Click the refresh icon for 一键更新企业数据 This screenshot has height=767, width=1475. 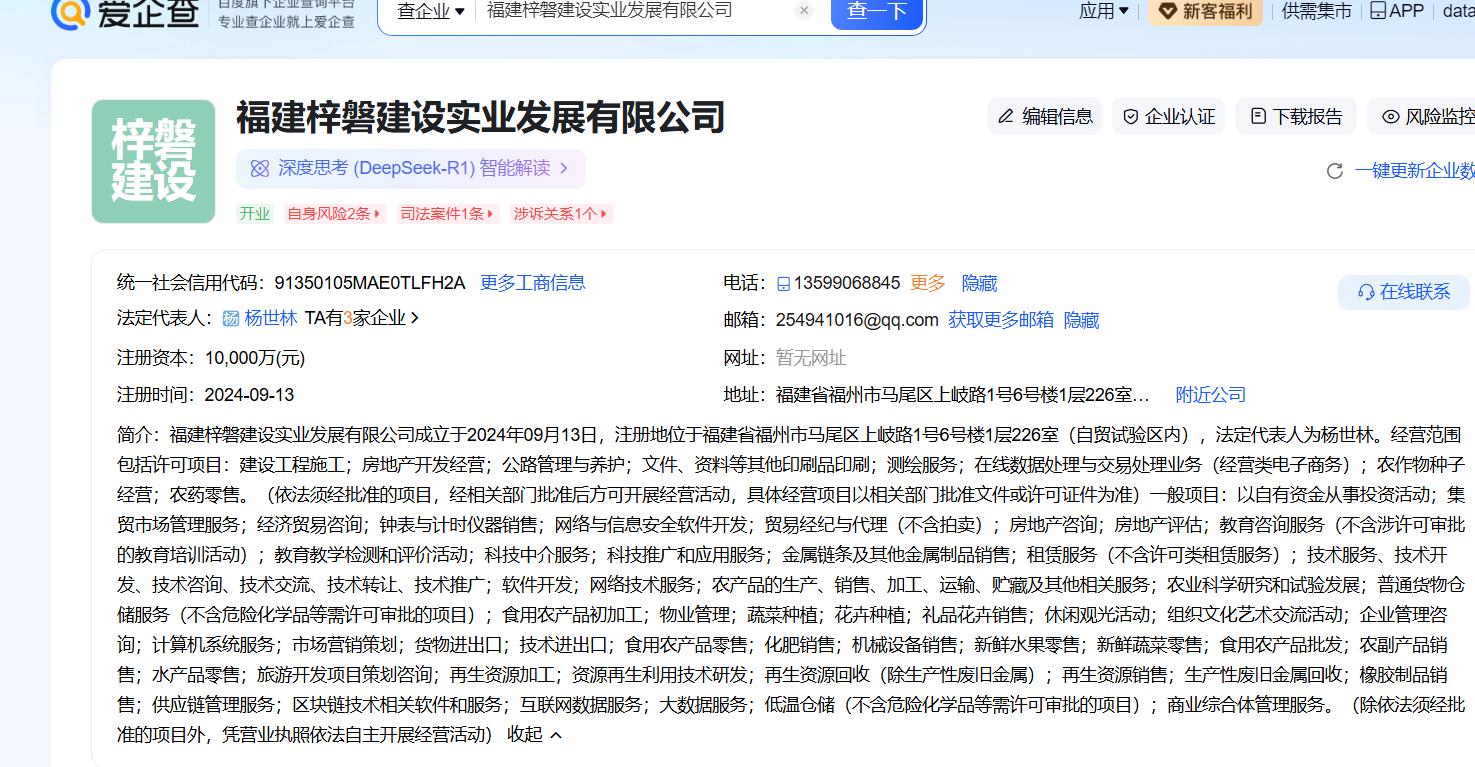[1334, 171]
